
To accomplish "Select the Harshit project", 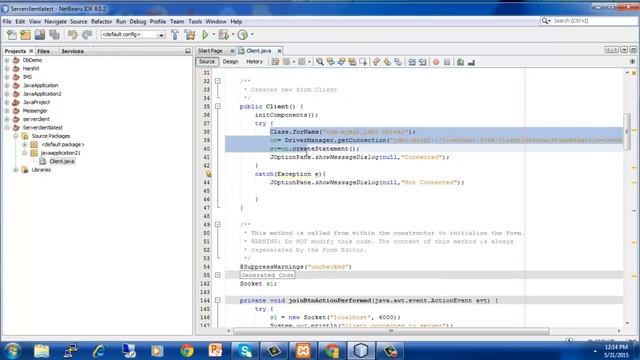I will click(x=31, y=69).
